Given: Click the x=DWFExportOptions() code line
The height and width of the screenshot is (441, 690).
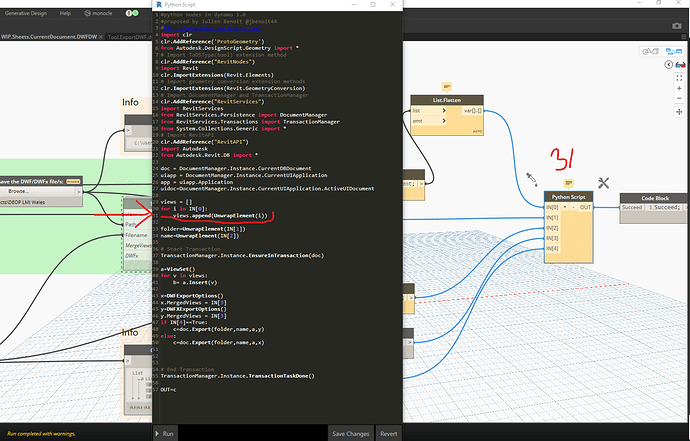Looking at the screenshot, I should click(x=192, y=296).
